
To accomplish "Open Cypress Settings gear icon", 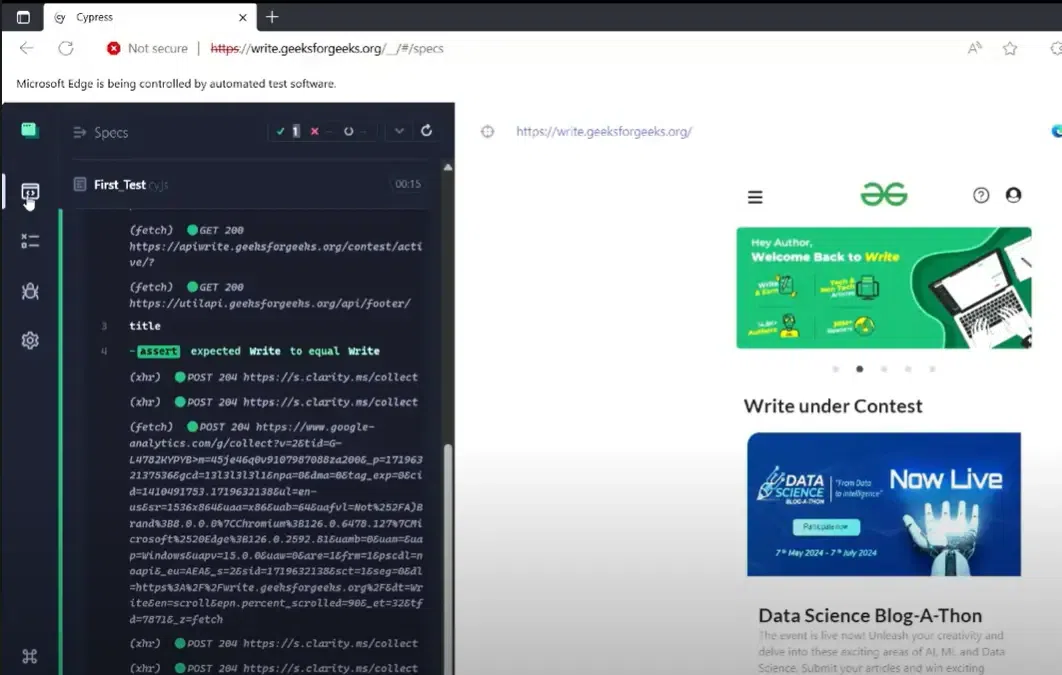I will pyautogui.click(x=30, y=341).
